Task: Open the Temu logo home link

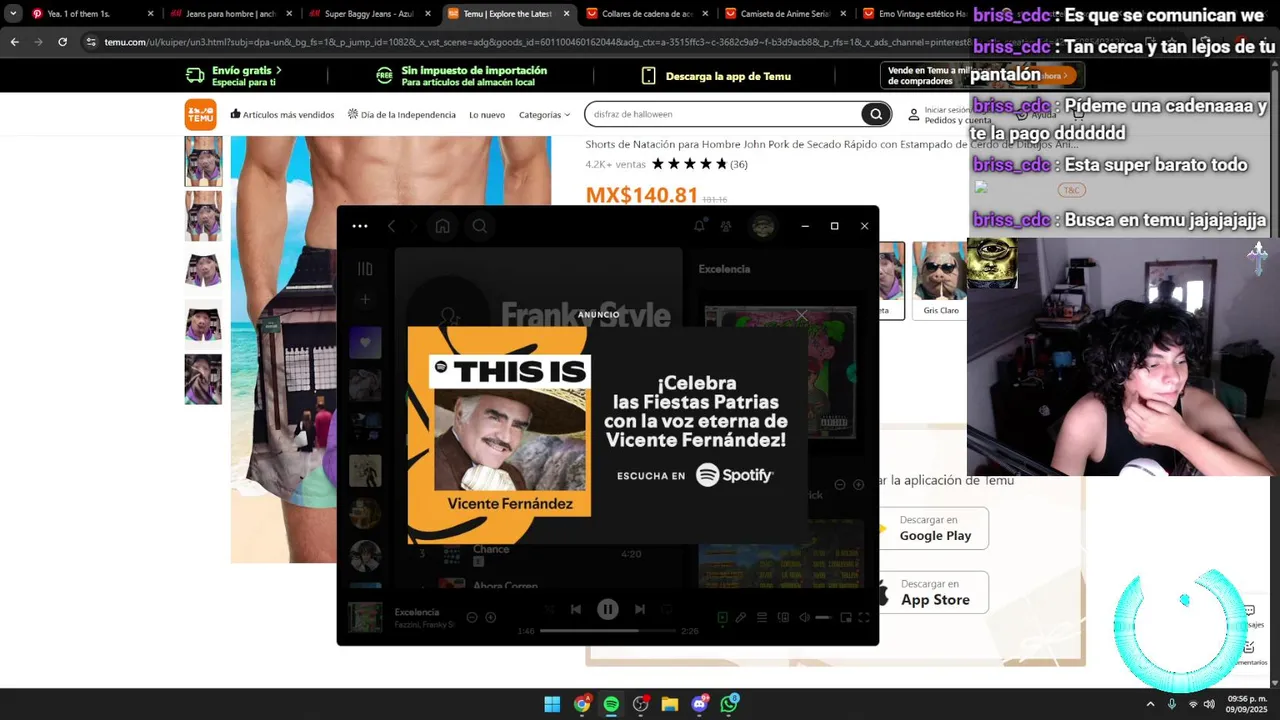Action: point(200,114)
